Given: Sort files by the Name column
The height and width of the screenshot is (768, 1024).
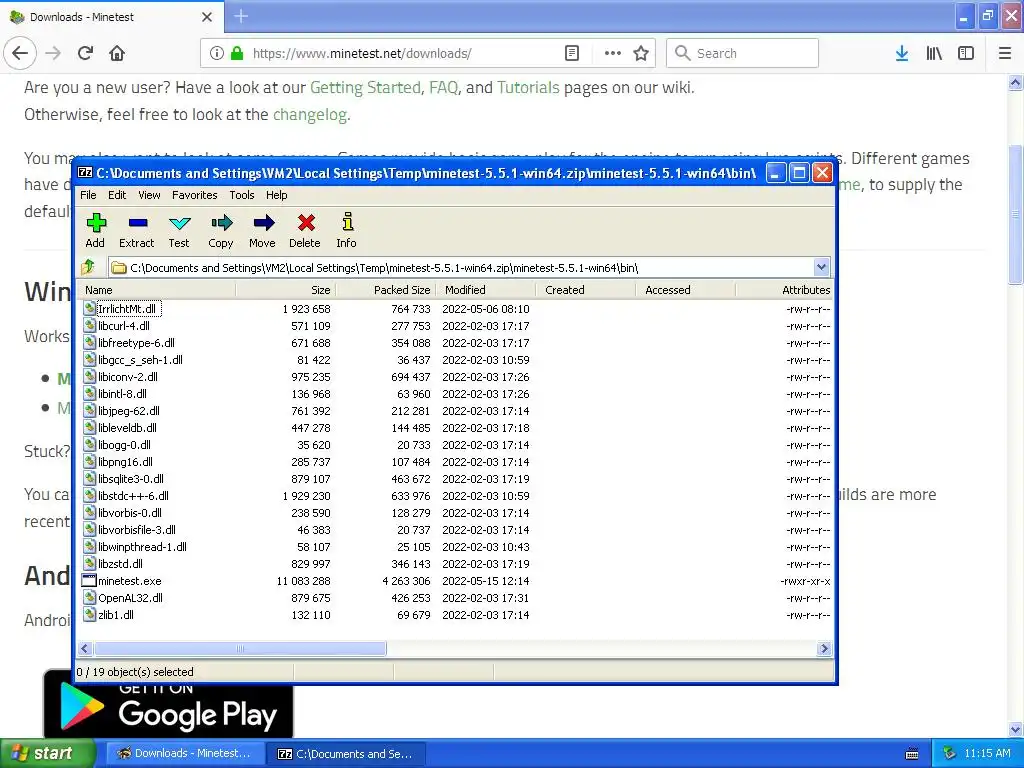Looking at the screenshot, I should [157, 290].
